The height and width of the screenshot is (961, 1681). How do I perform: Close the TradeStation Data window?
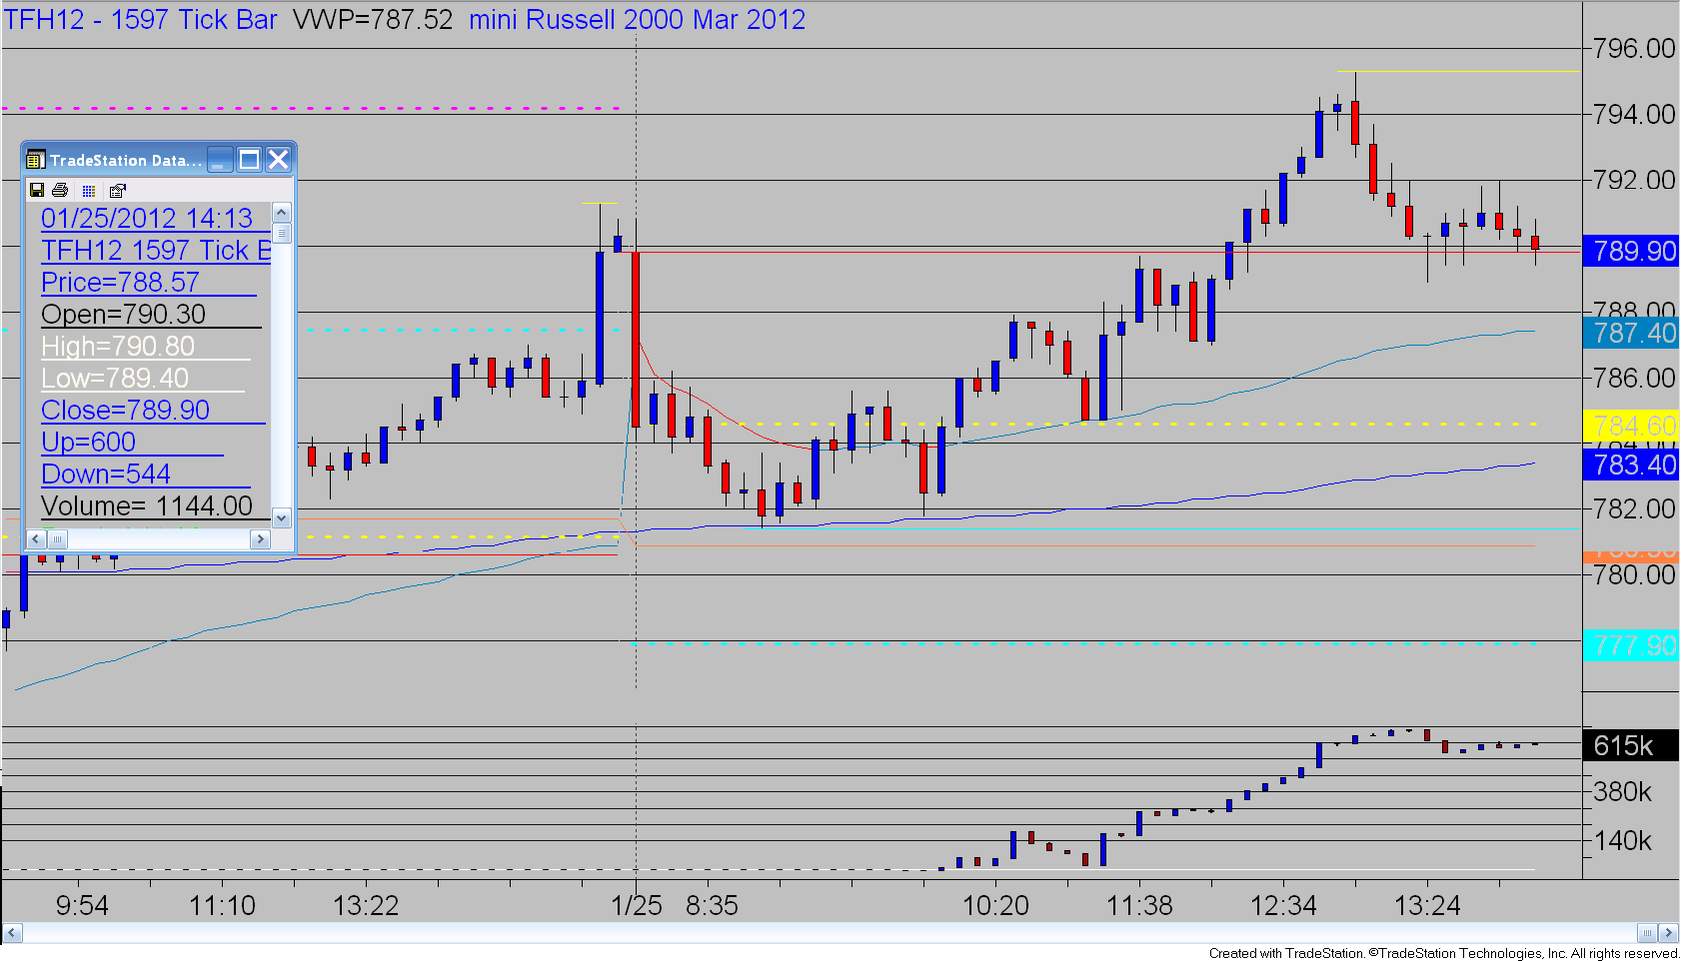pyautogui.click(x=278, y=159)
